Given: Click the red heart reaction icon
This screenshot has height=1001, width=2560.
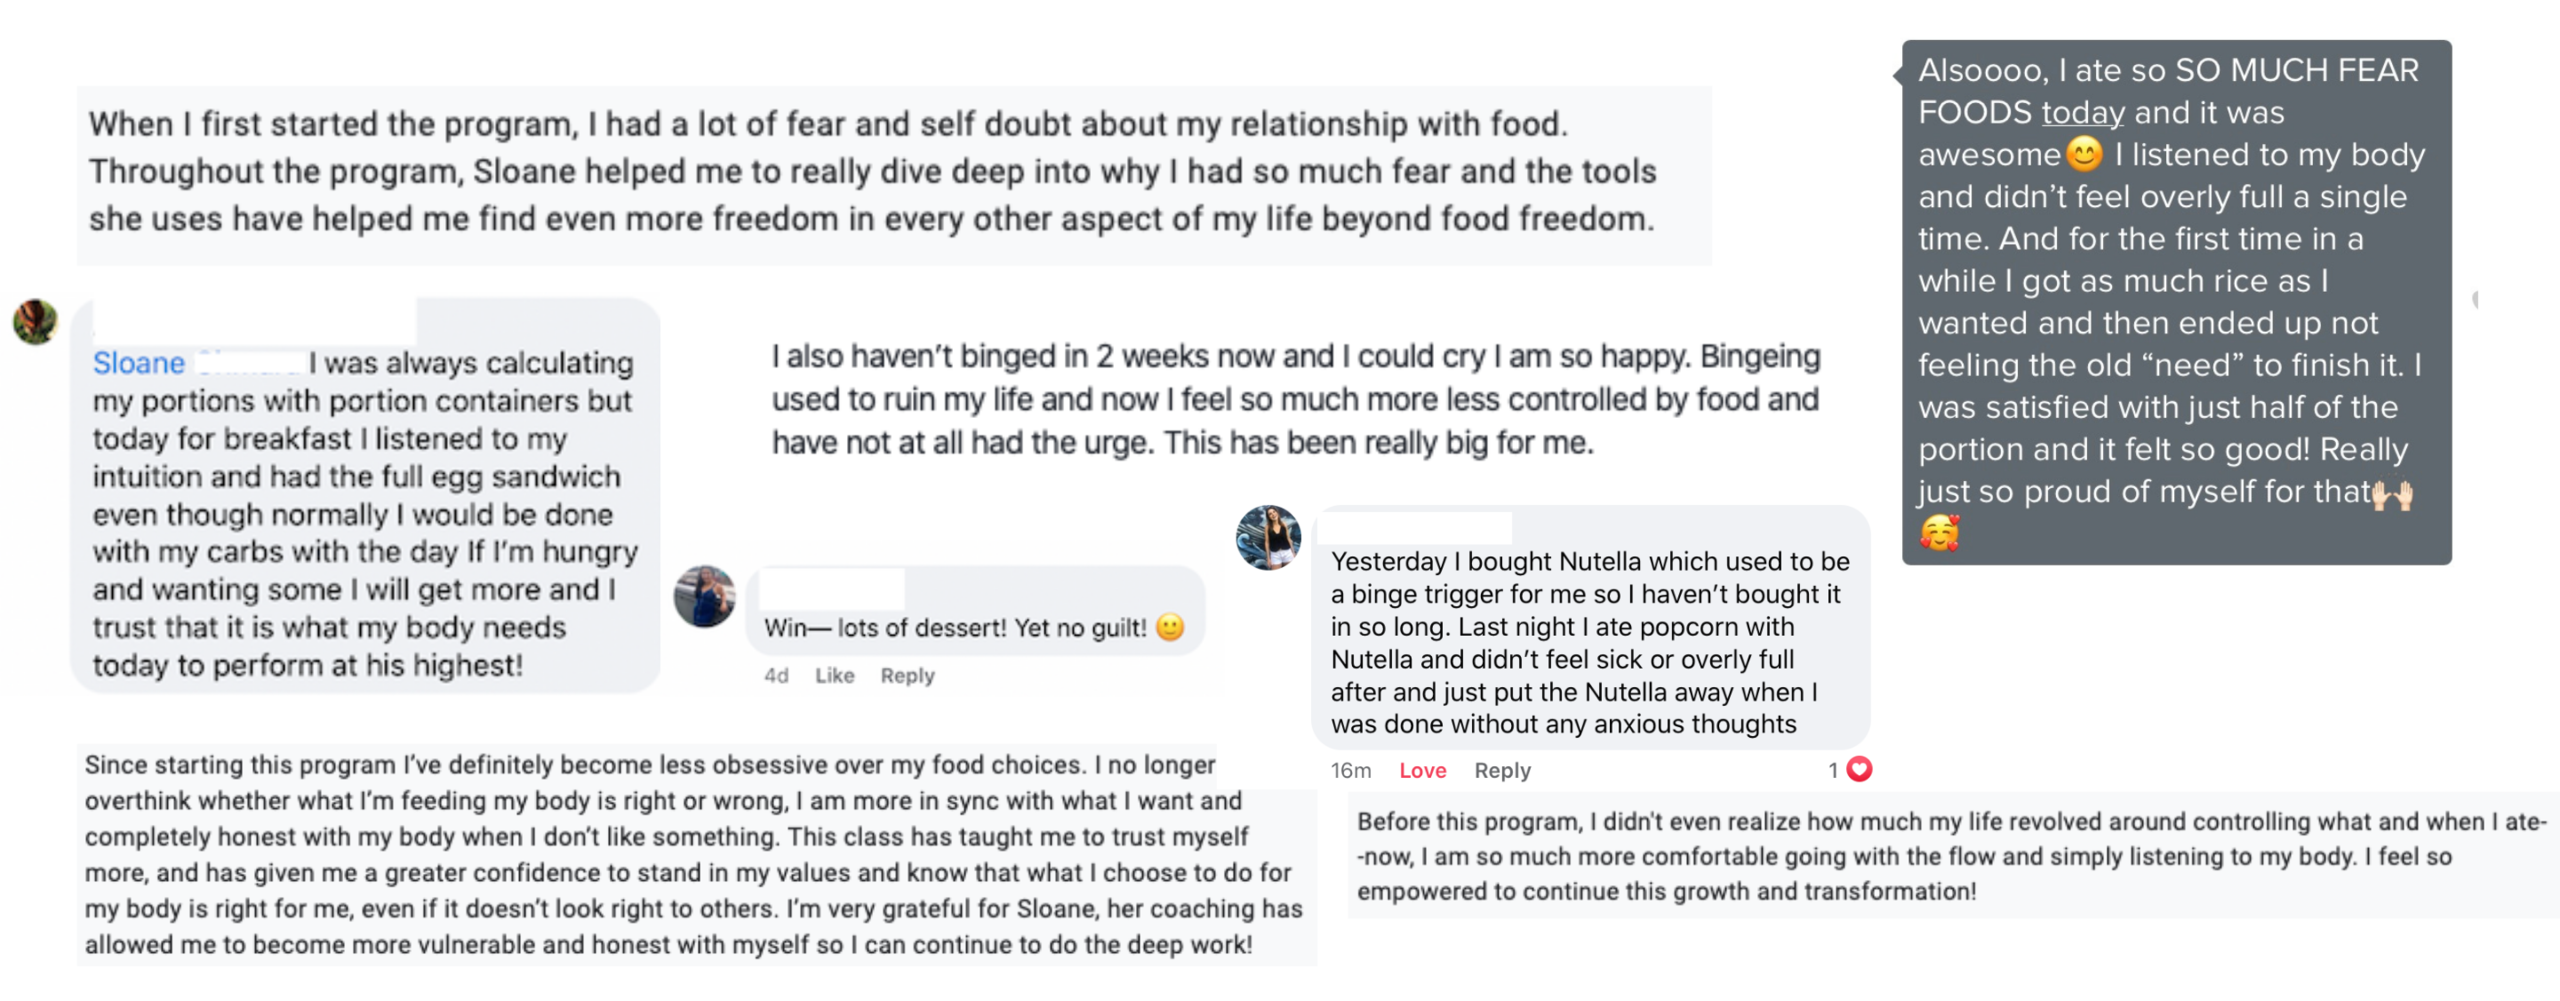Looking at the screenshot, I should point(1859,769).
